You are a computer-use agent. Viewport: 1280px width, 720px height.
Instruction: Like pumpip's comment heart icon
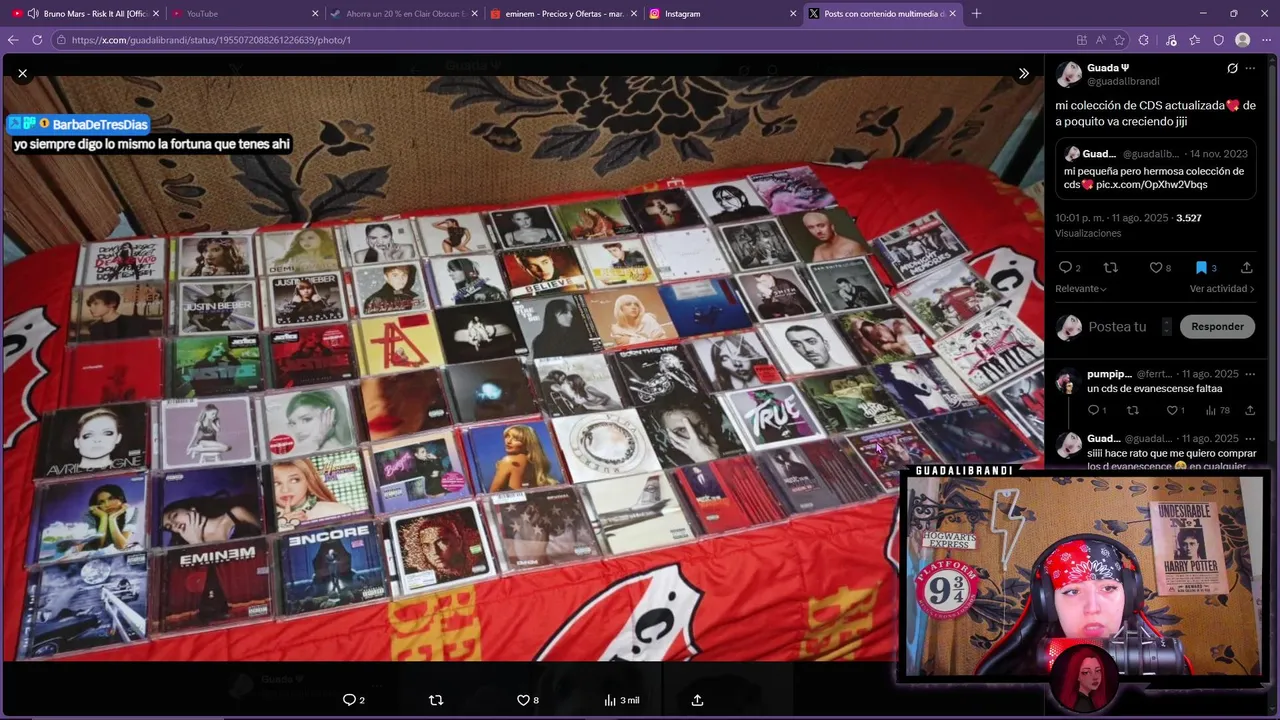(1172, 410)
